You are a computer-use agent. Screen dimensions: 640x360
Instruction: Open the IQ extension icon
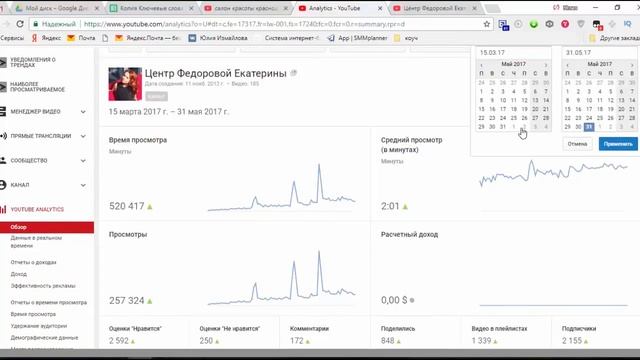pos(627,24)
